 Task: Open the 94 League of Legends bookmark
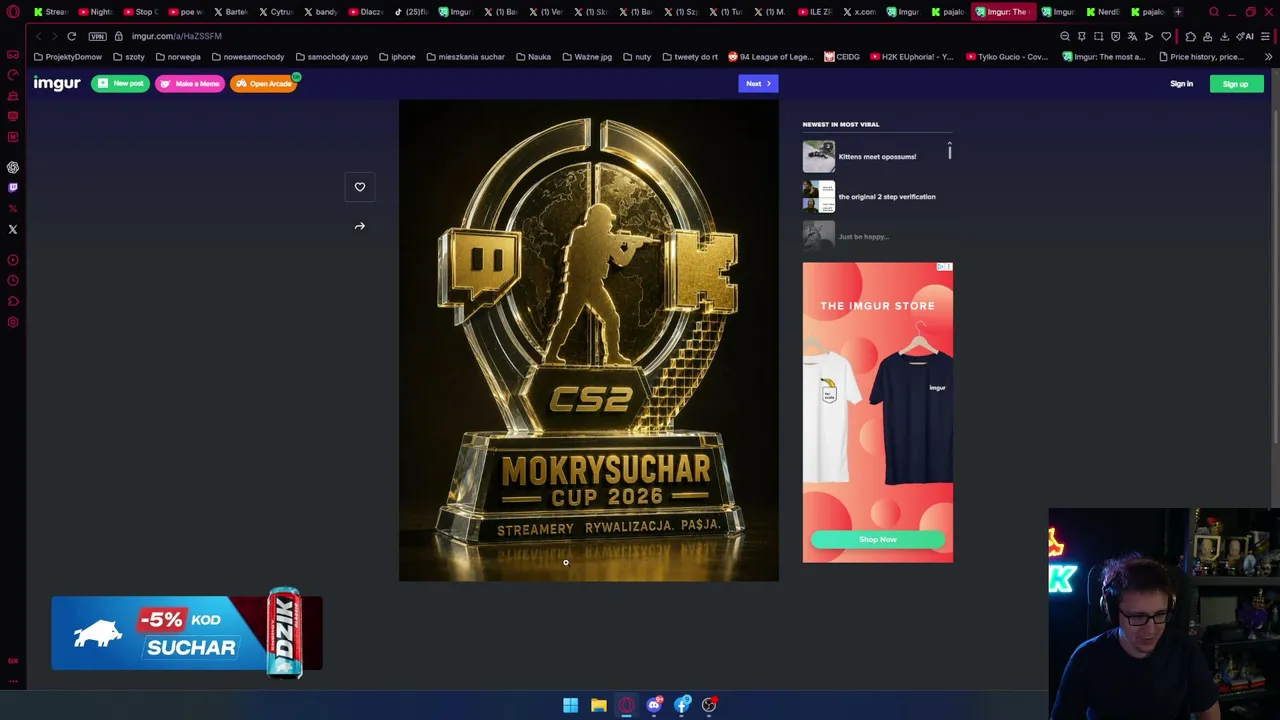[x=771, y=57]
